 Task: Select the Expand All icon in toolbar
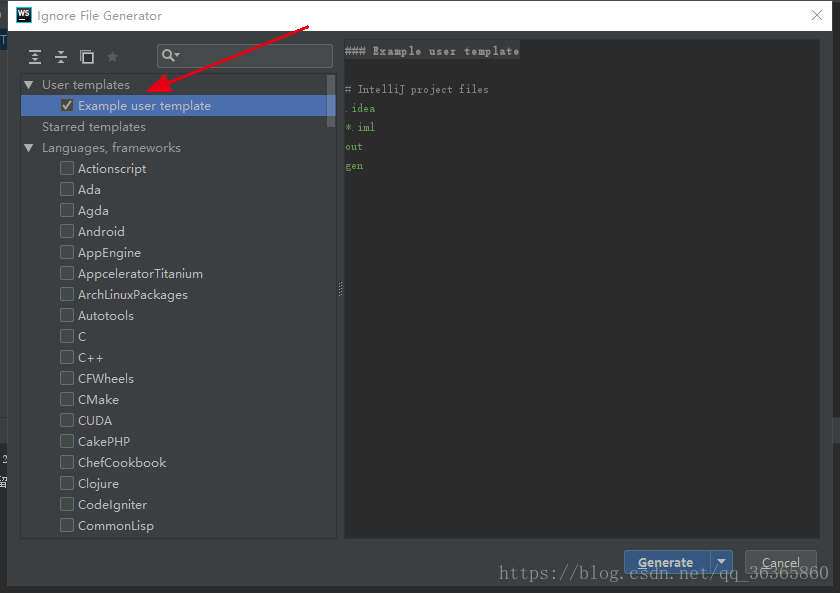tap(35, 57)
